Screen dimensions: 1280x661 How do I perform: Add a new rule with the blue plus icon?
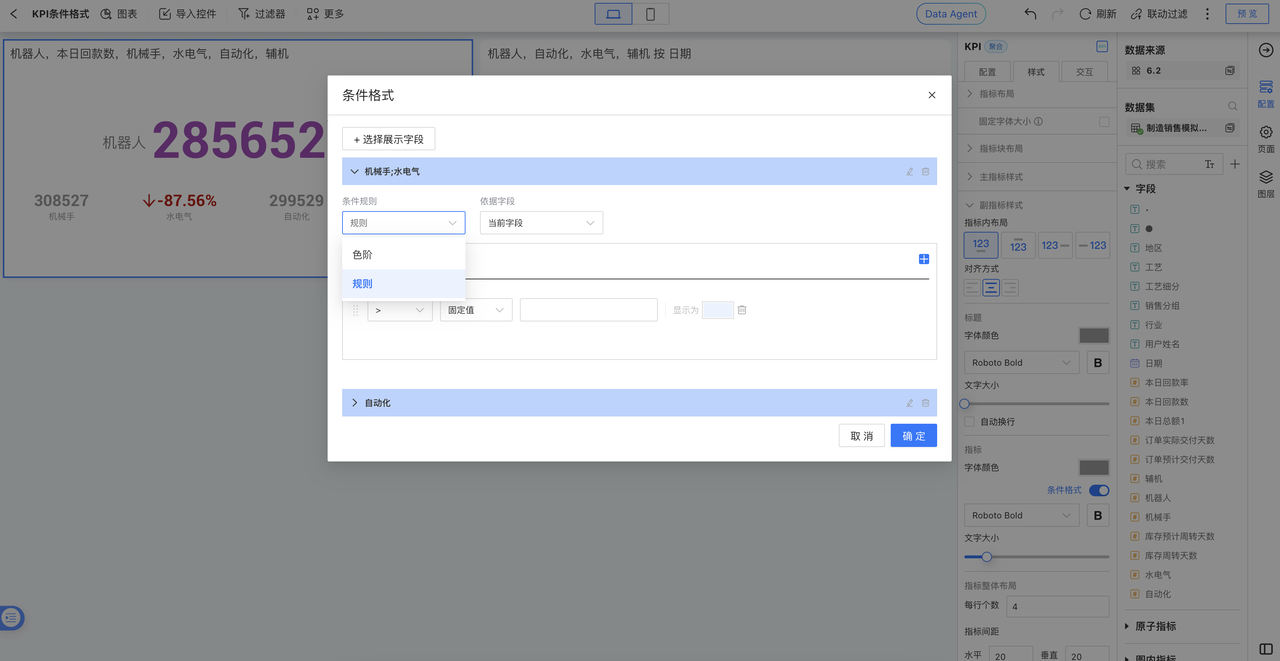pos(924,259)
